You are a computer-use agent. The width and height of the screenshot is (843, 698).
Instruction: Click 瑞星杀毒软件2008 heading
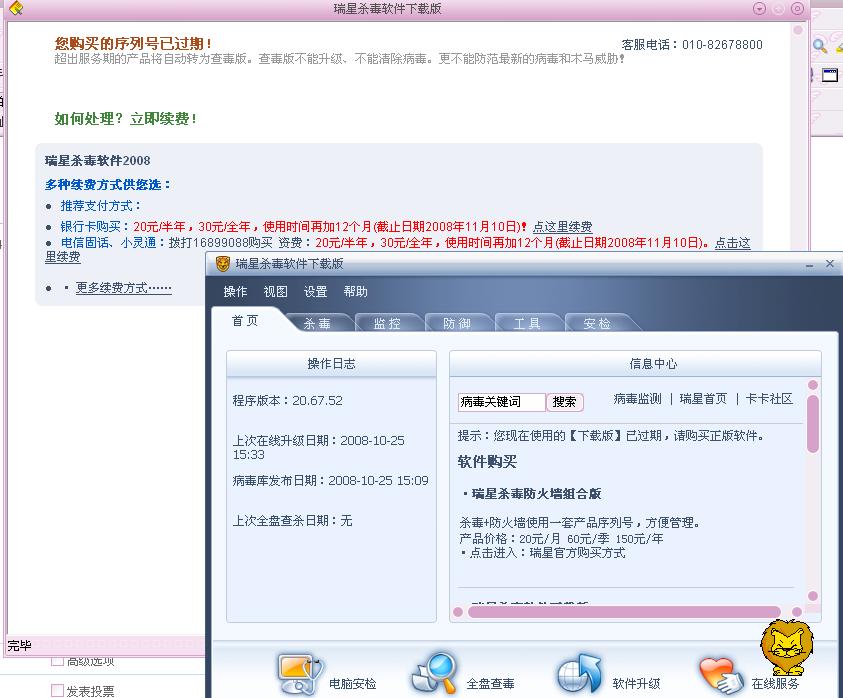(x=98, y=160)
